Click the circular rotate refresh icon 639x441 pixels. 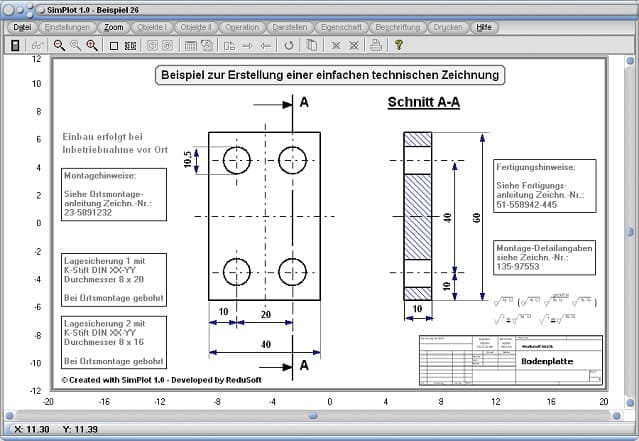(x=289, y=45)
